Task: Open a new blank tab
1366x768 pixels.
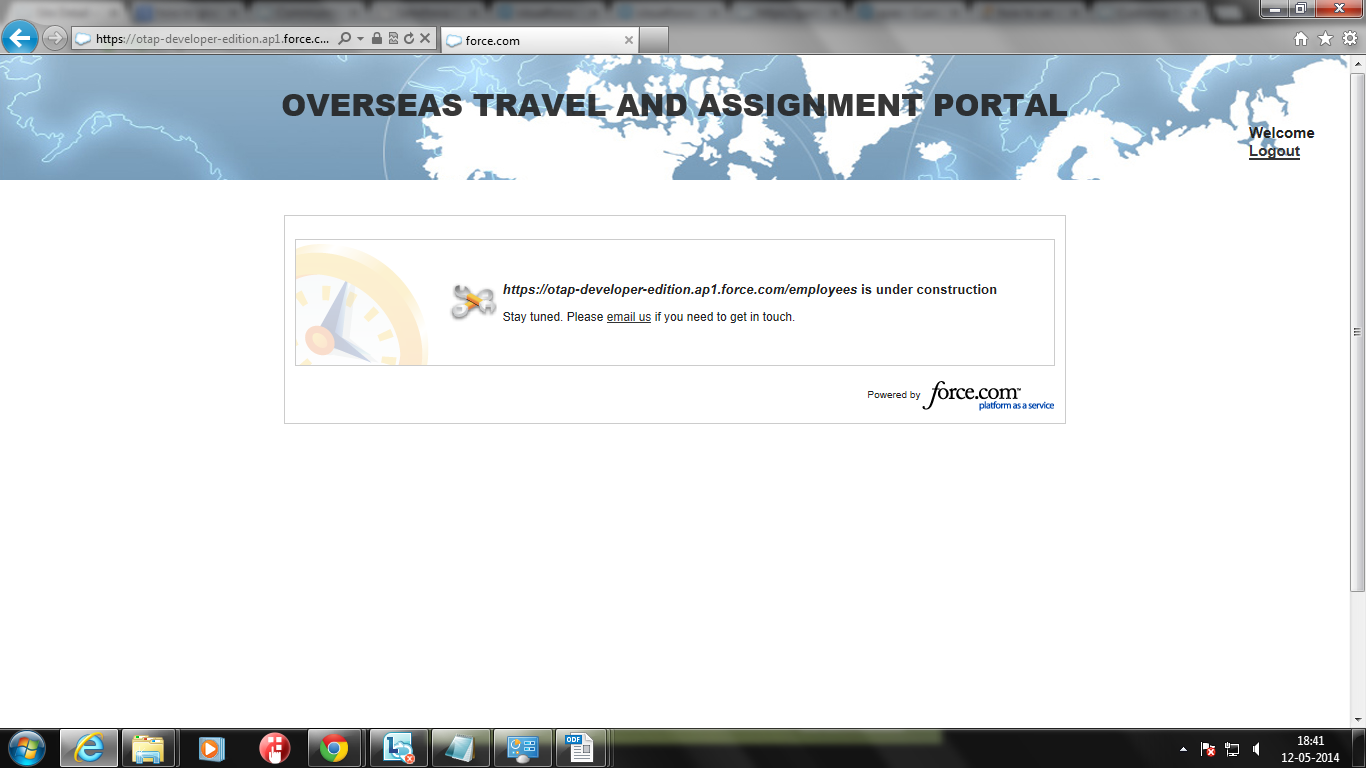Action: click(x=653, y=40)
